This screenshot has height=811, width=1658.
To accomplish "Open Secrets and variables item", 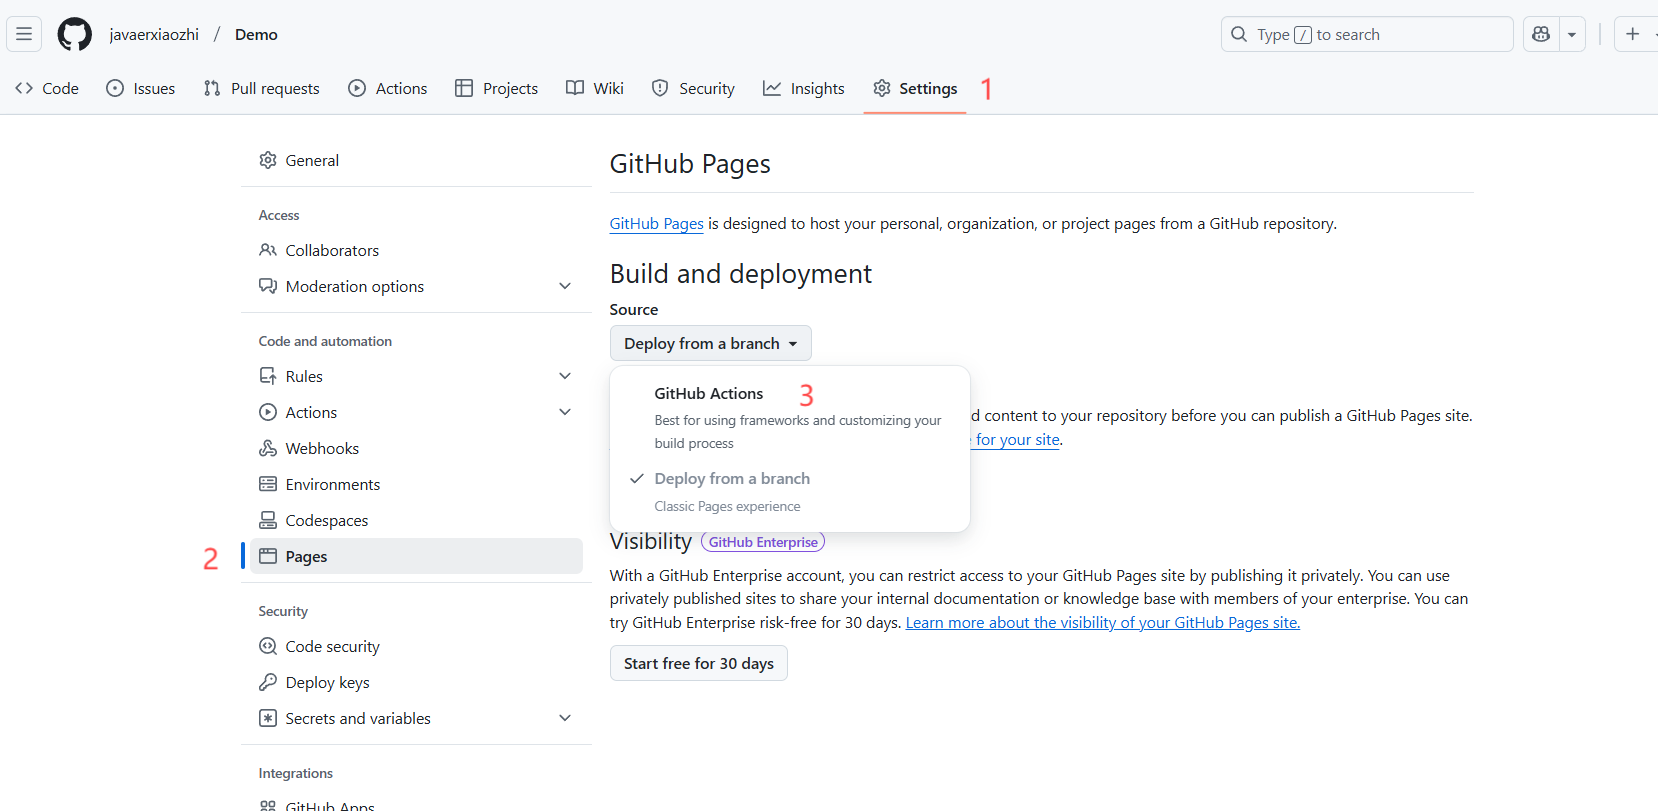I will coord(416,718).
